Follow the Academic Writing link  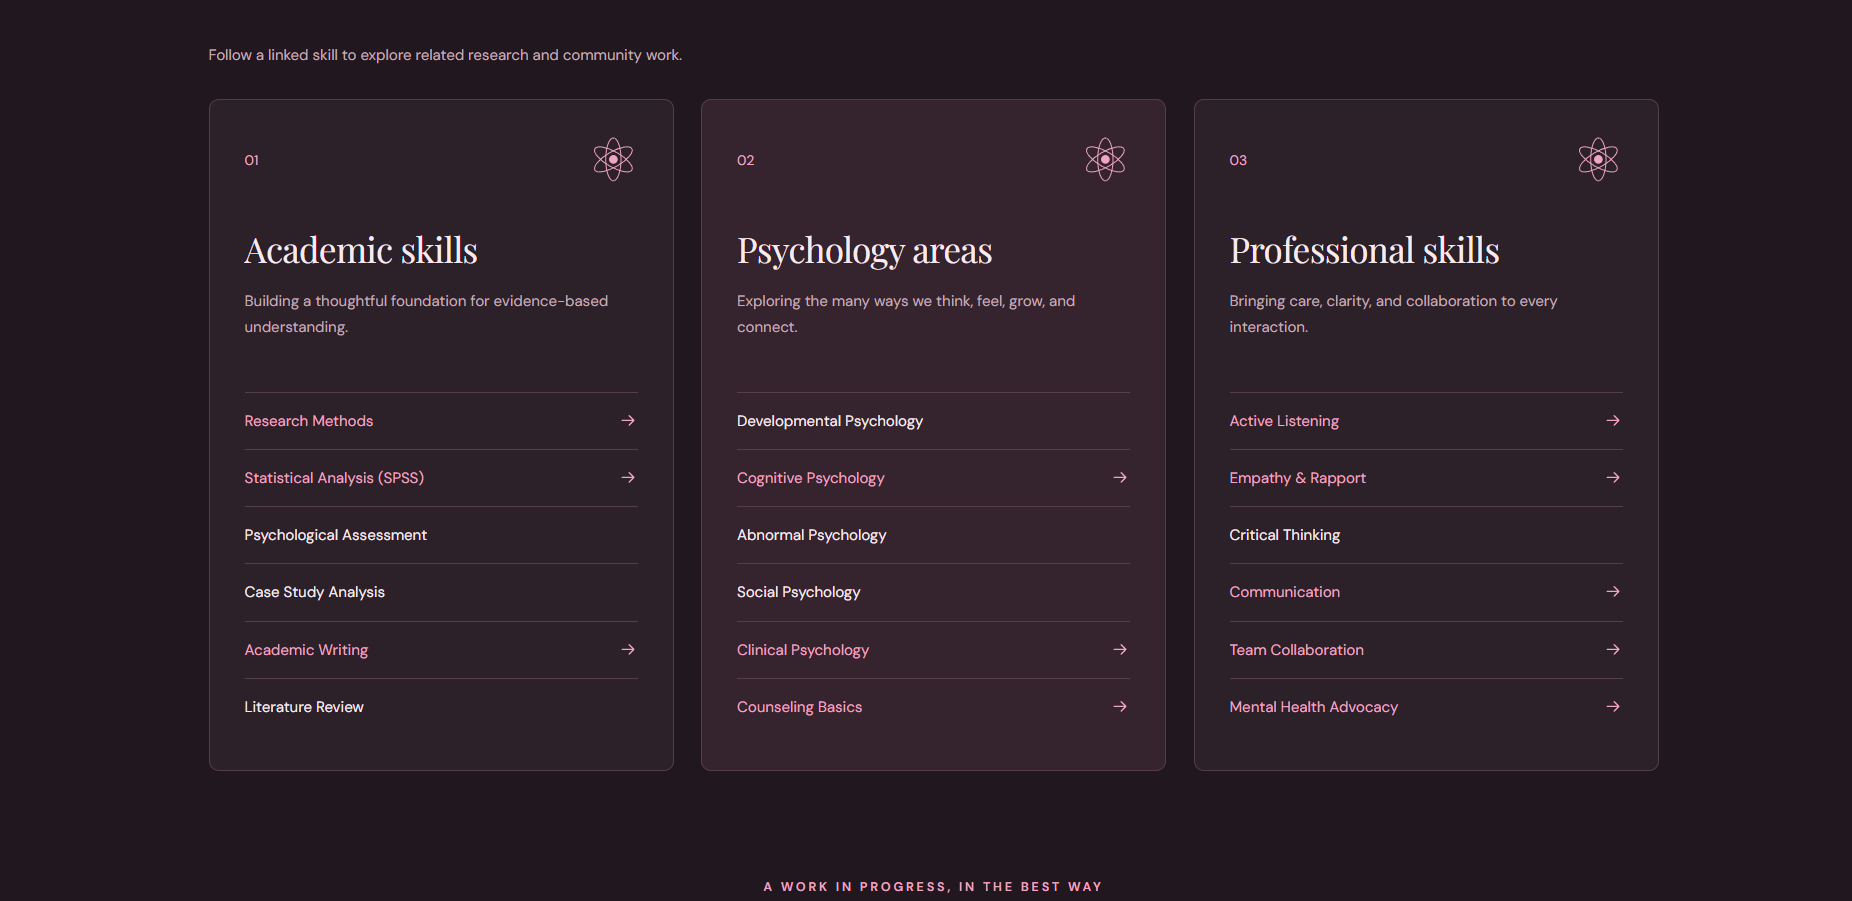441,650
